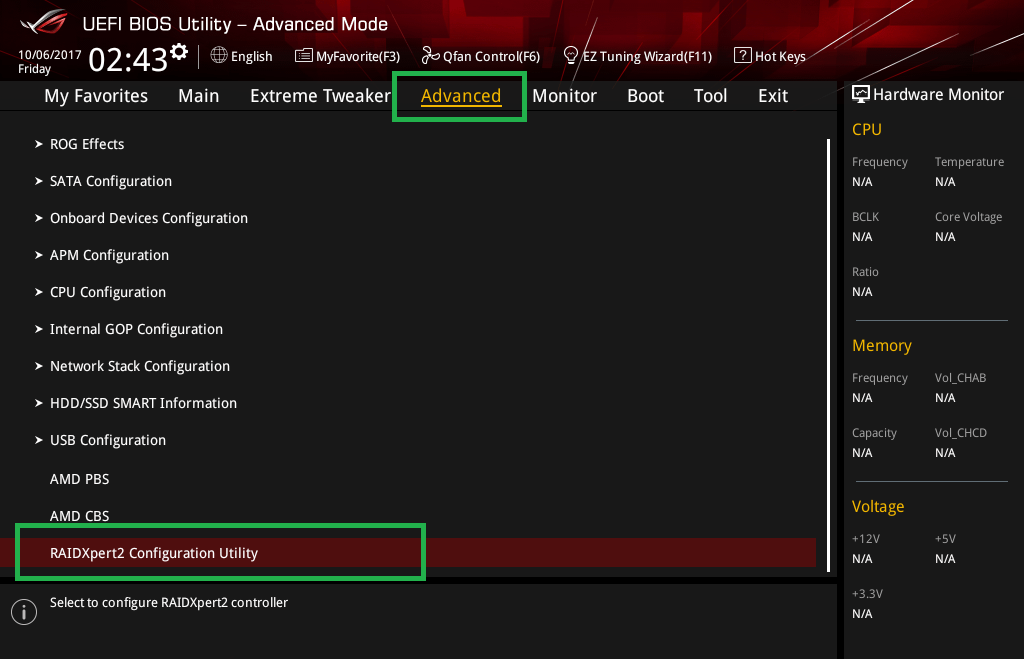This screenshot has width=1024, height=659.
Task: Click the Core Voltage label
Action: [968, 217]
